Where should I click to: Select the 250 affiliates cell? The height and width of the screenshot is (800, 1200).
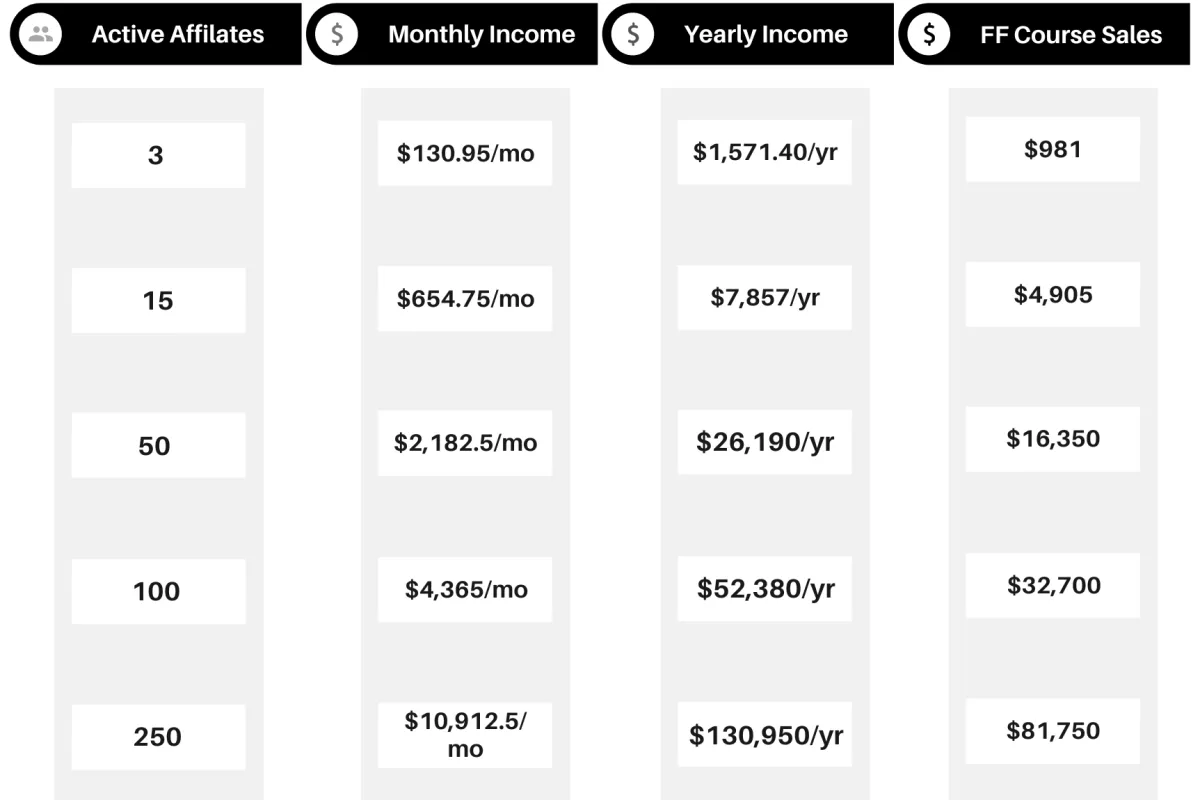158,737
